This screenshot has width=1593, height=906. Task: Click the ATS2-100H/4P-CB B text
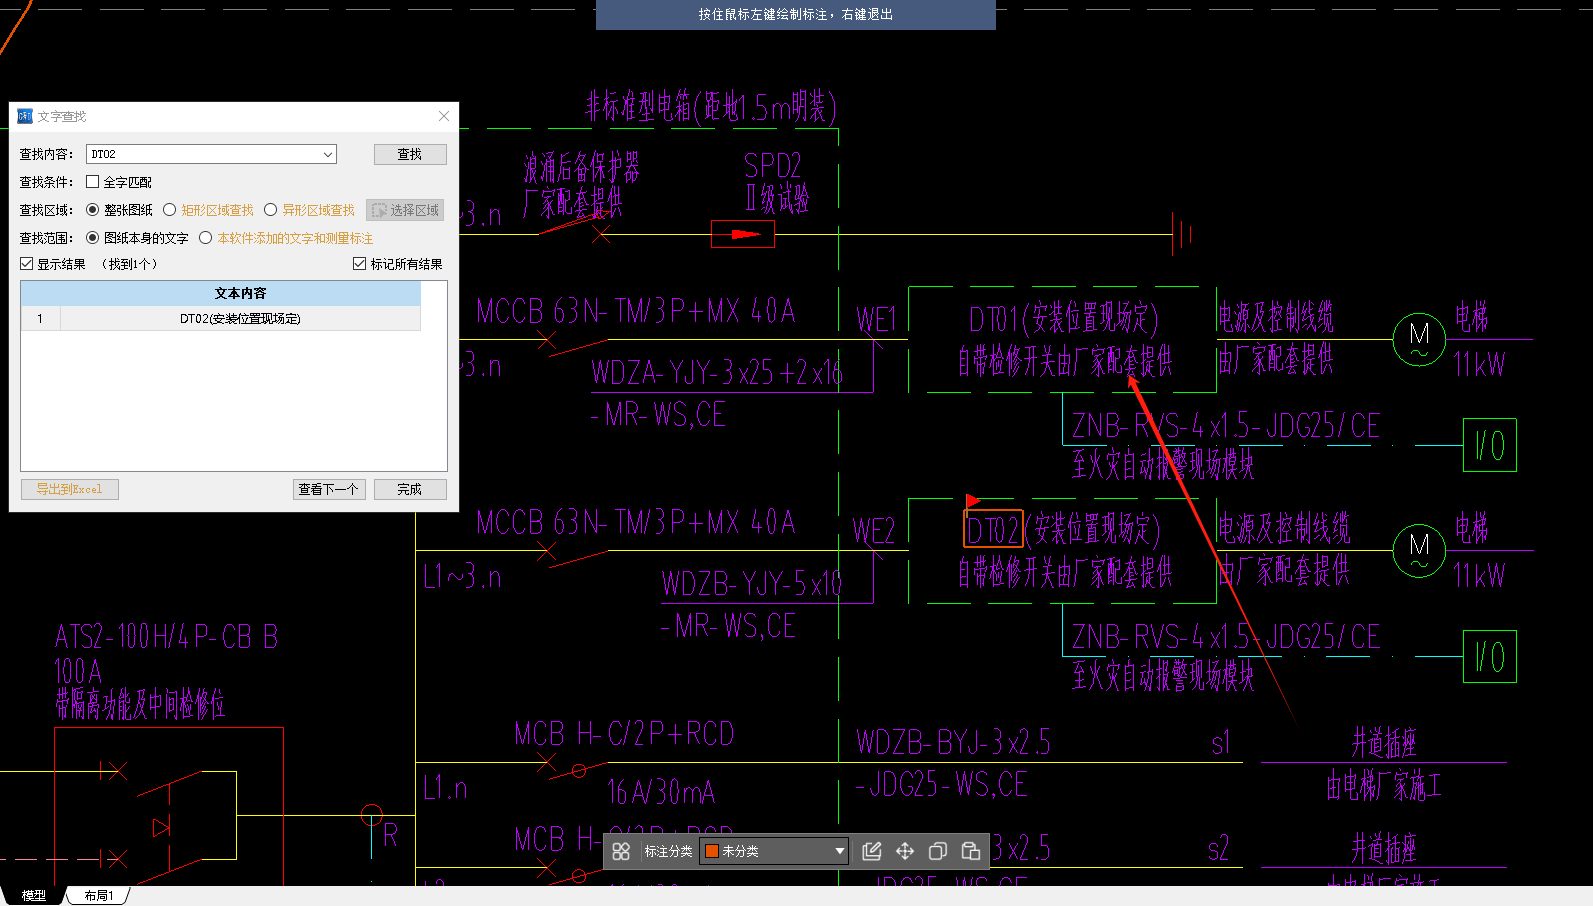coord(167,637)
